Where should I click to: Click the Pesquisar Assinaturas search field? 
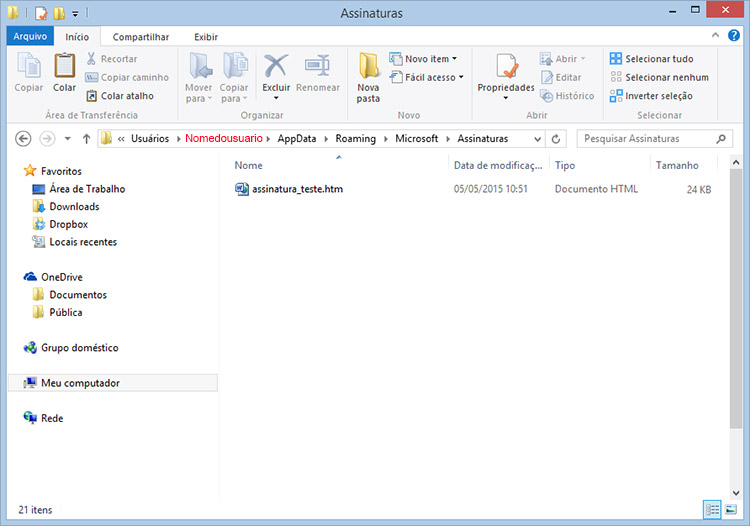654,139
